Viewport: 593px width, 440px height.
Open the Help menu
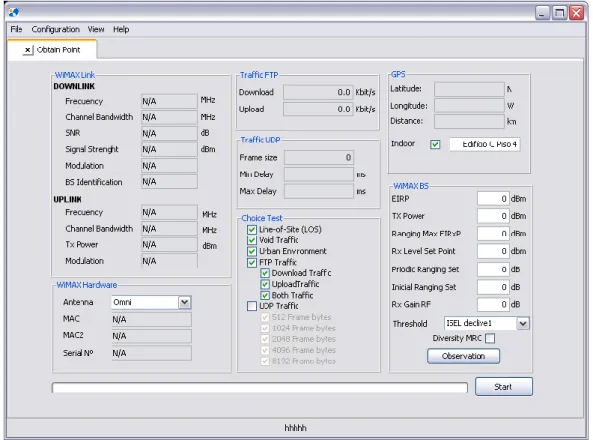click(121, 30)
